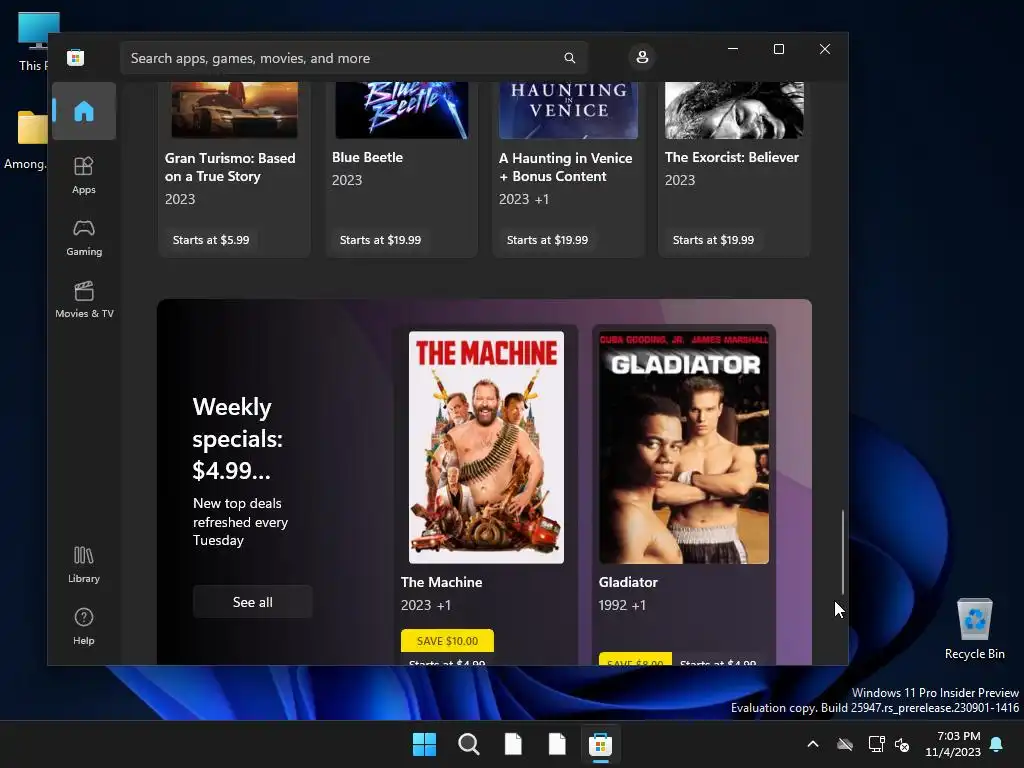Click the cloud sync-off tray icon
1024x768 pixels.
pyautogui.click(x=845, y=744)
